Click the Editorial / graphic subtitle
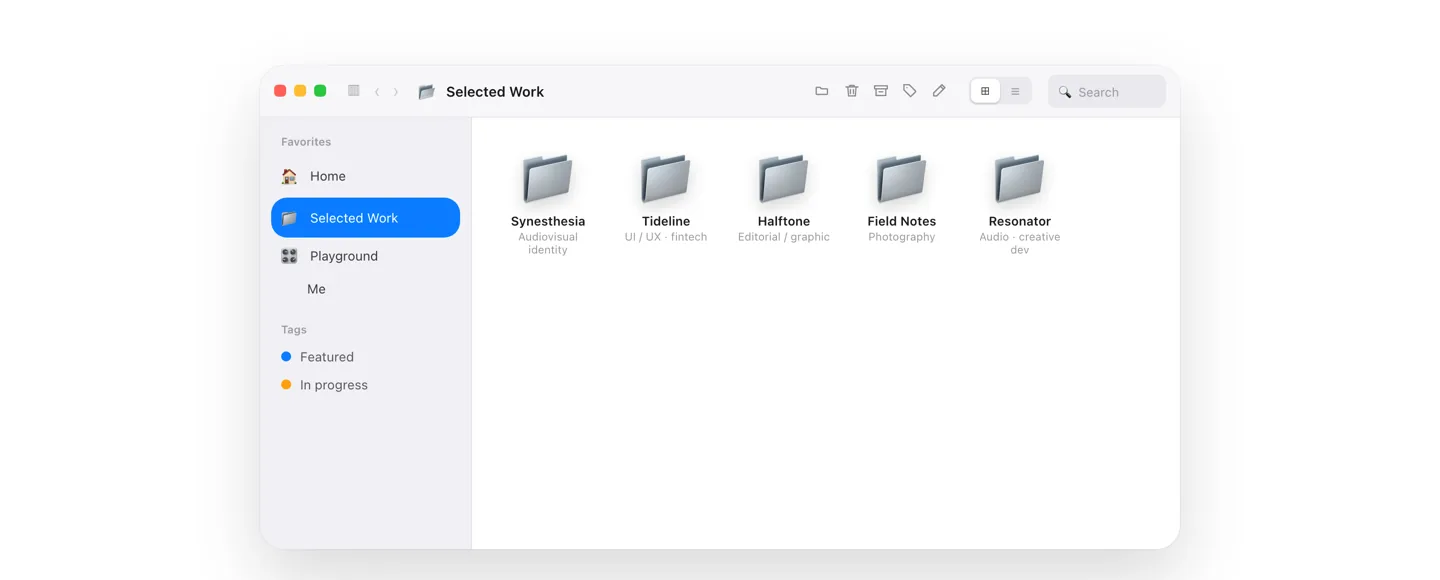 tap(784, 237)
